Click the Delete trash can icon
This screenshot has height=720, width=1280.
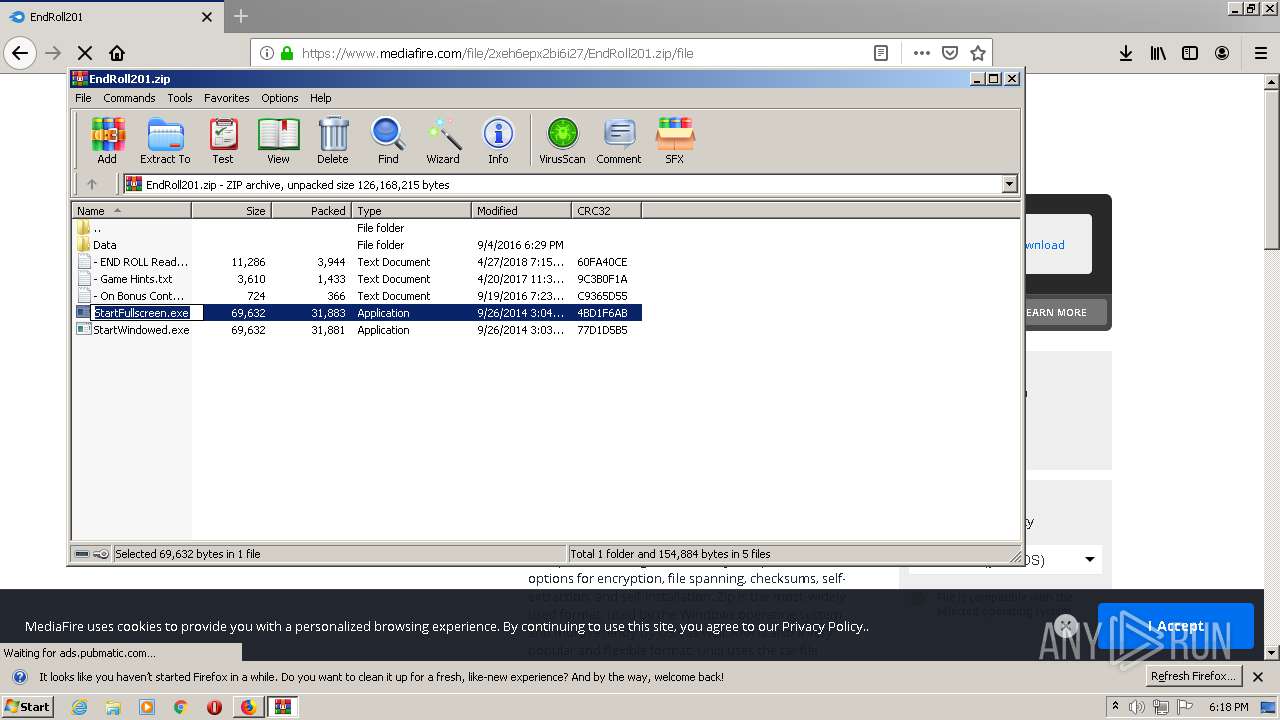333,140
